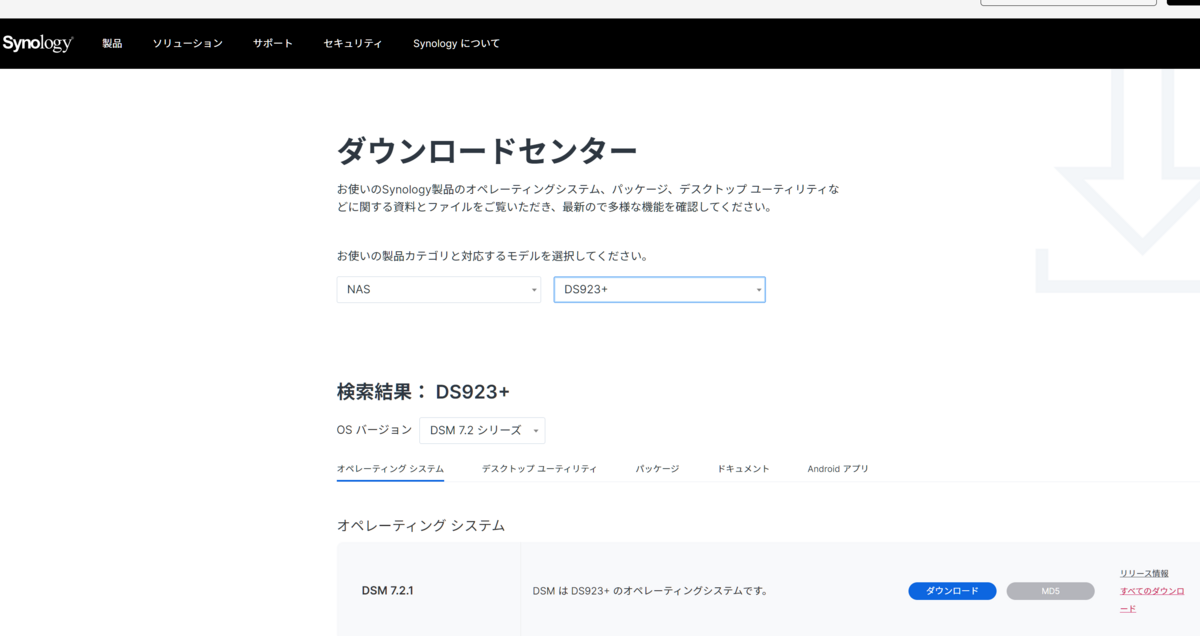Open the リリース情報 link
The image size is (1200, 636).
tap(1144, 574)
